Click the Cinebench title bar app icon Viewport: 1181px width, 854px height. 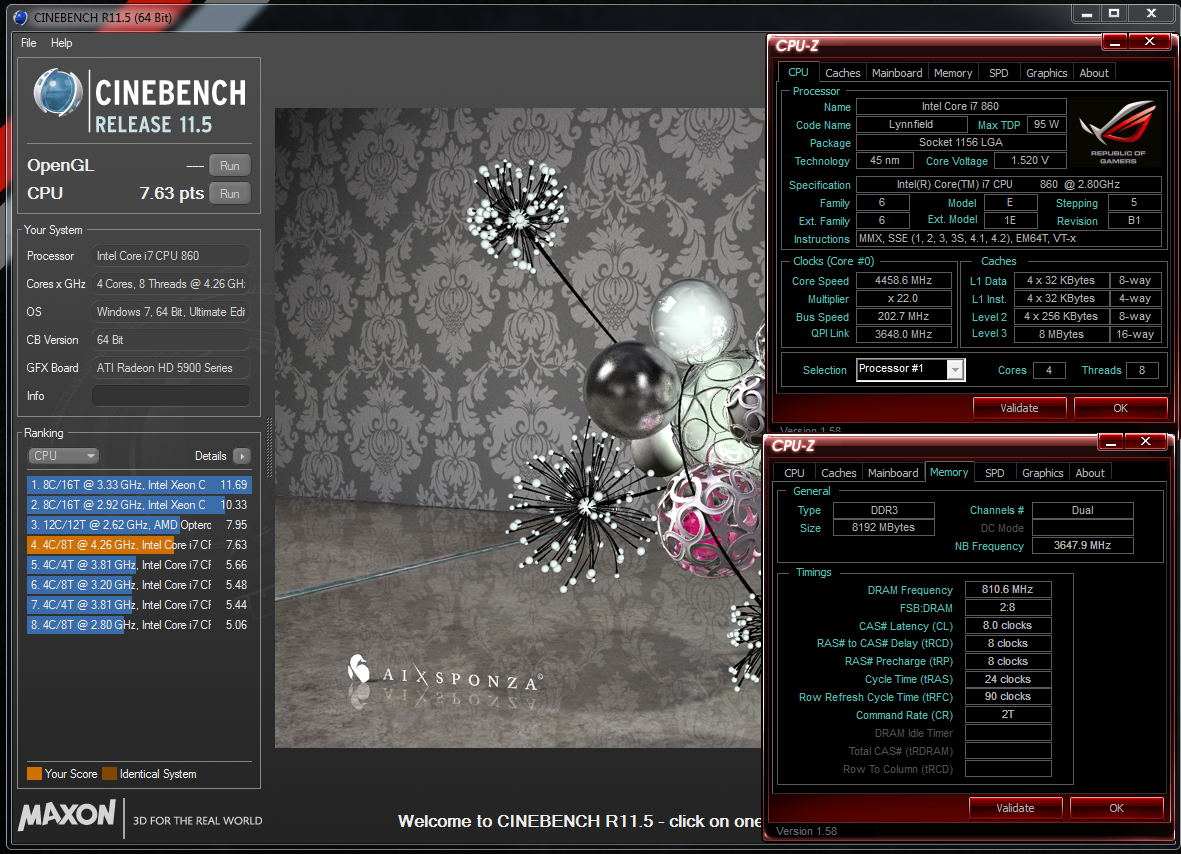click(21, 17)
